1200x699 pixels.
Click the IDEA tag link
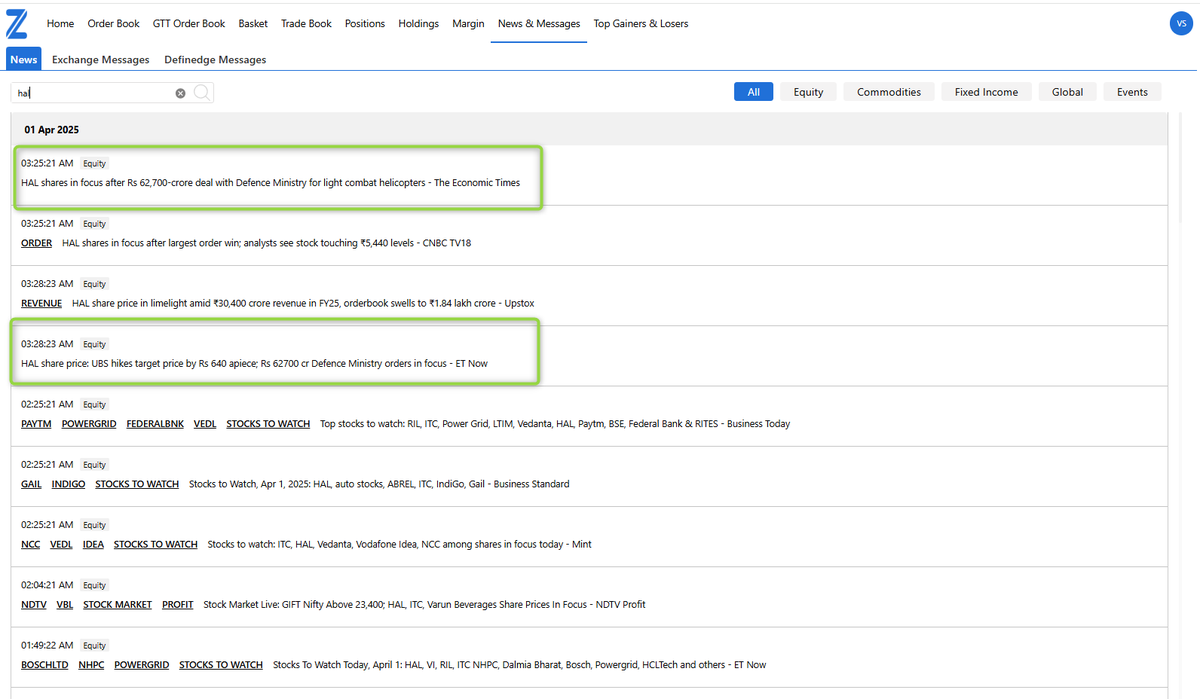[93, 544]
